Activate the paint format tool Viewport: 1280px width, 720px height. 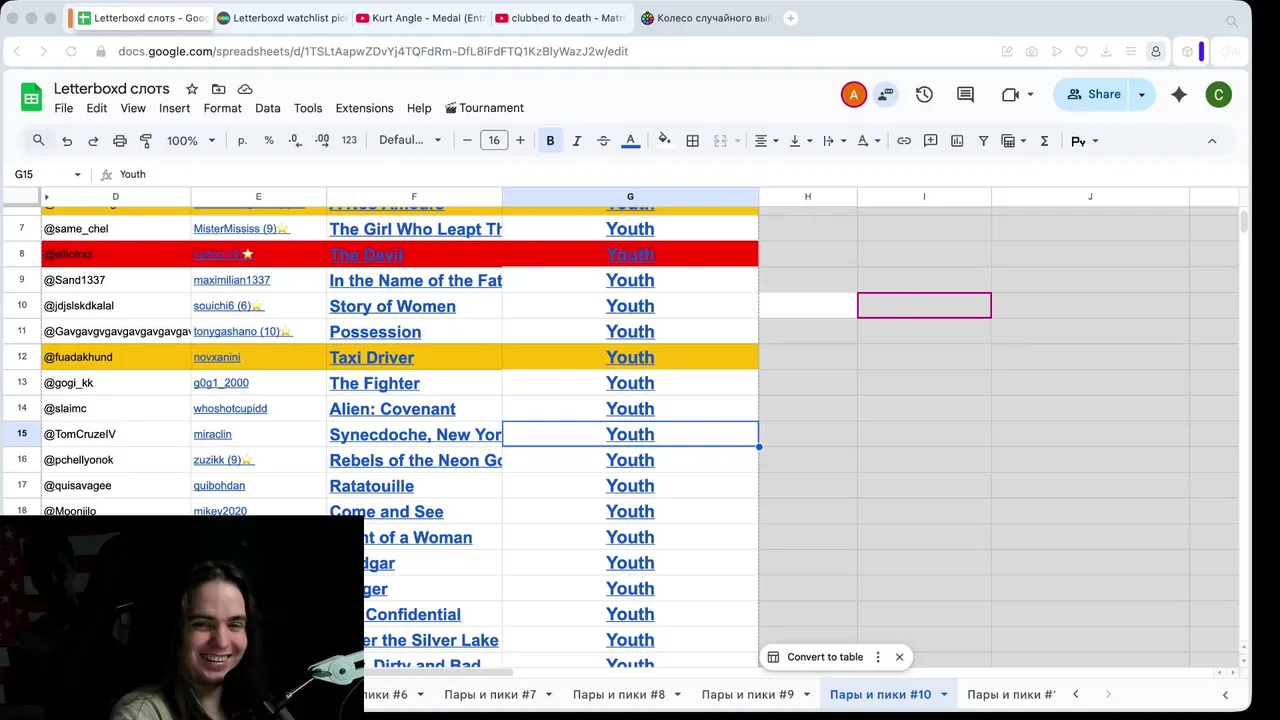point(146,141)
